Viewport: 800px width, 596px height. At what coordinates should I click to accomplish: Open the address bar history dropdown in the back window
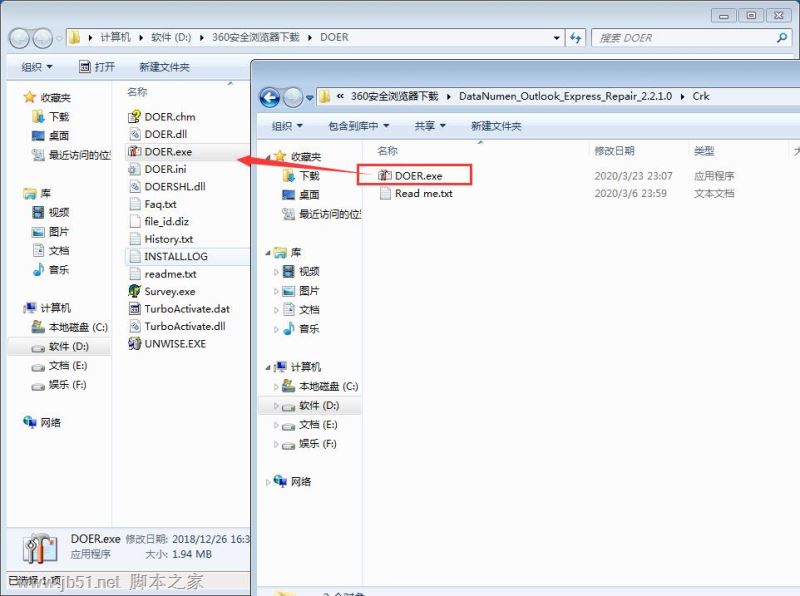coord(556,38)
